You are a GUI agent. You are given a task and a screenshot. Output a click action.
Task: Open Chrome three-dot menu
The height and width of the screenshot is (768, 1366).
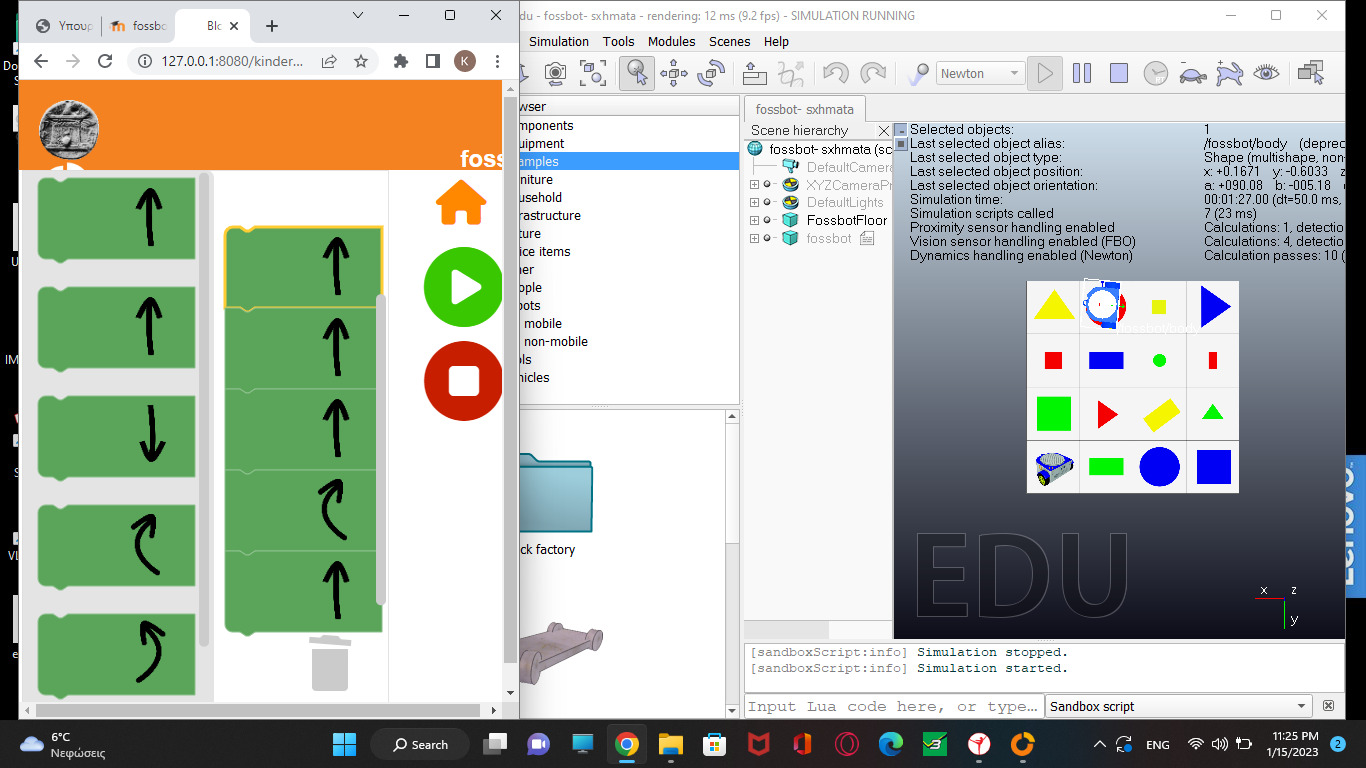(x=497, y=61)
